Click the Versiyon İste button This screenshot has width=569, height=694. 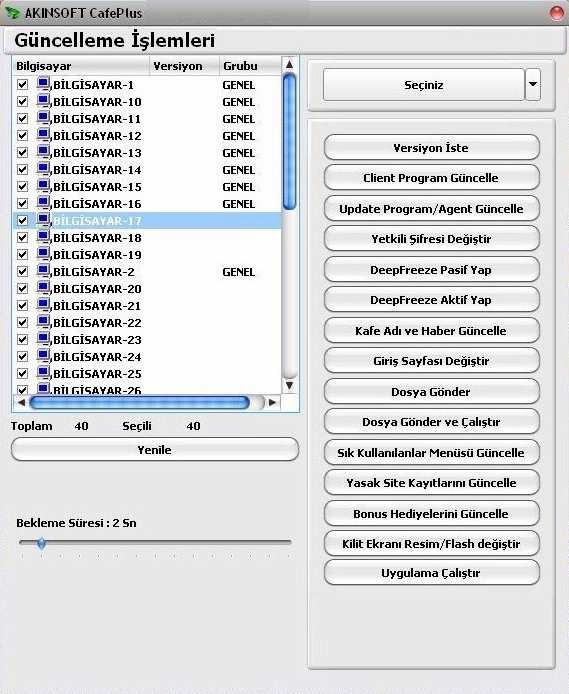pyautogui.click(x=431, y=147)
